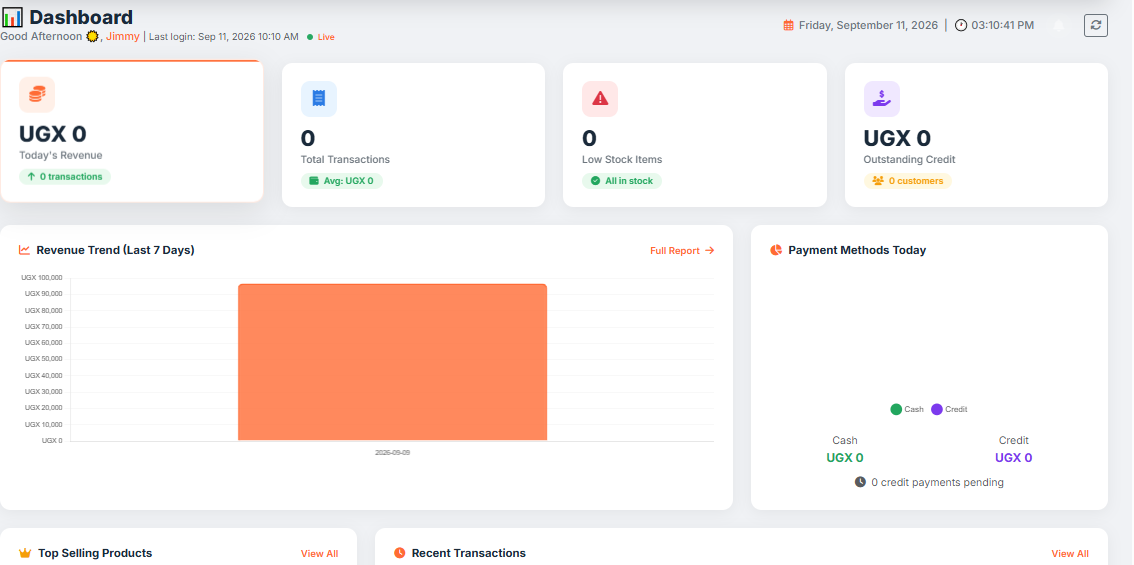Click the hand holding dollar credit icon

coord(882,98)
